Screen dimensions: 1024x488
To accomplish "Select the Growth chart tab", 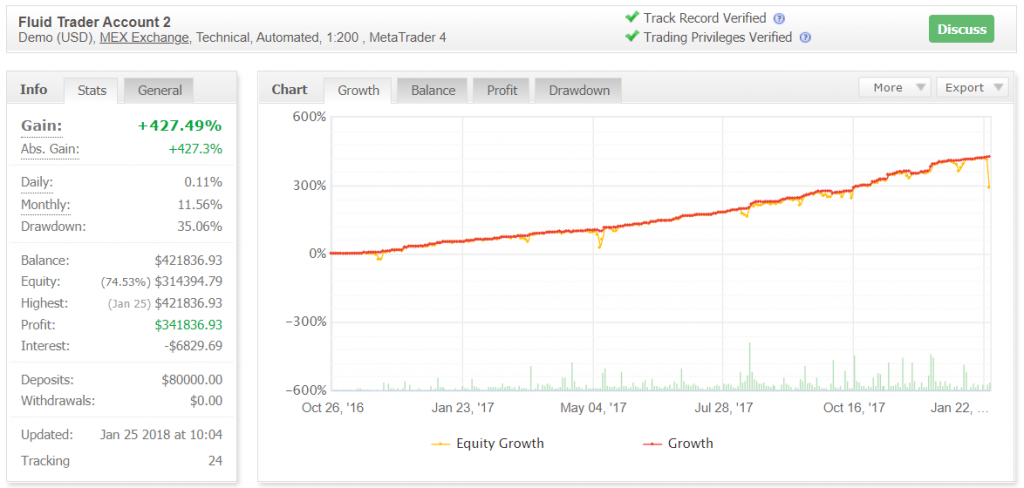I will click(358, 90).
